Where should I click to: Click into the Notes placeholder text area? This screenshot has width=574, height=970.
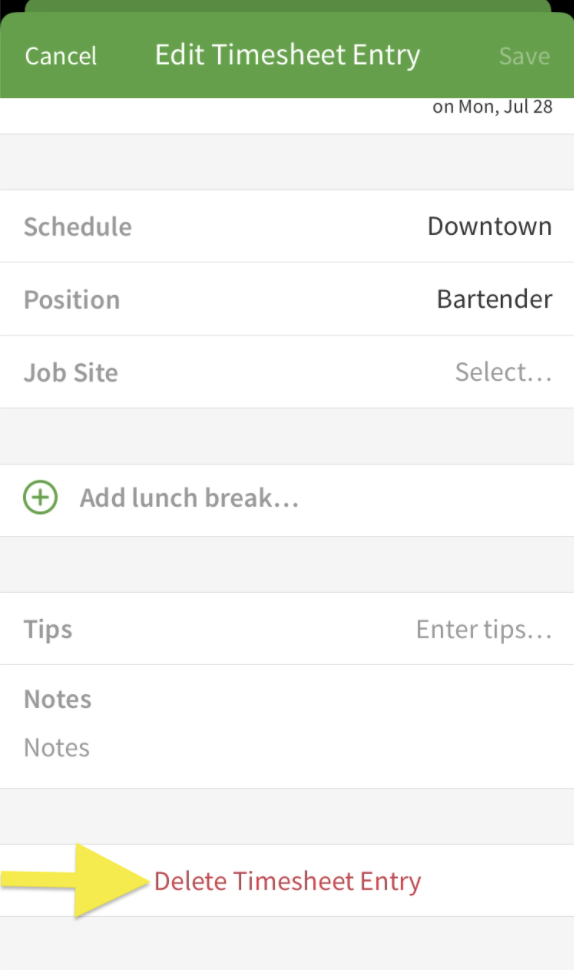[x=57, y=748]
